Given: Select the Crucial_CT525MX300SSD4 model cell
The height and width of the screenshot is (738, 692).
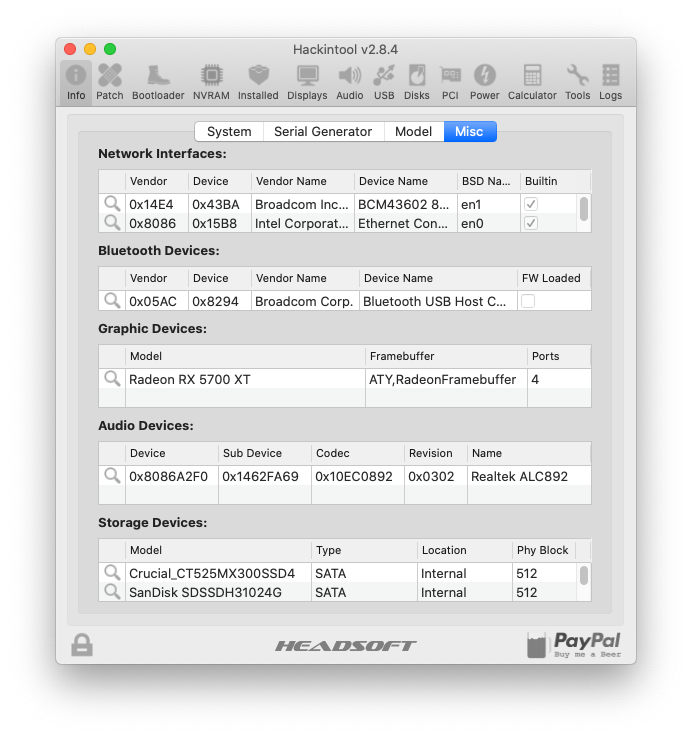Looking at the screenshot, I should 218,573.
